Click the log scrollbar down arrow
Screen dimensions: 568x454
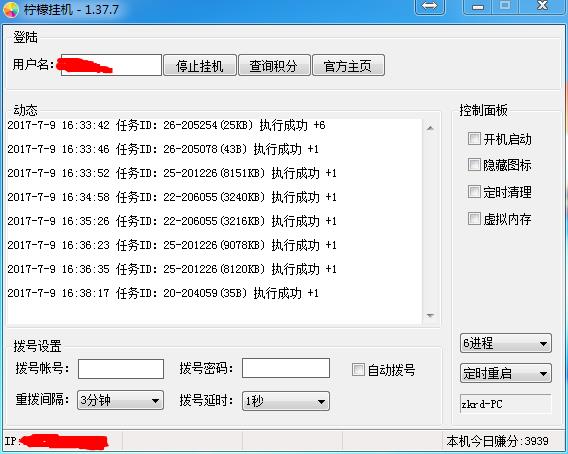(430, 316)
